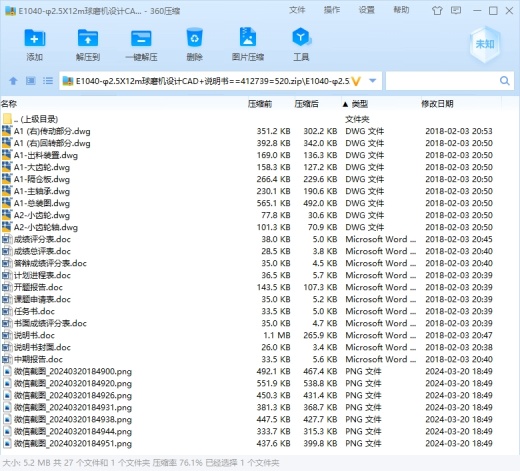Screen dimensions: 520x471
Task: Click the 解压到 (Extract to) icon
Action: coord(88,38)
